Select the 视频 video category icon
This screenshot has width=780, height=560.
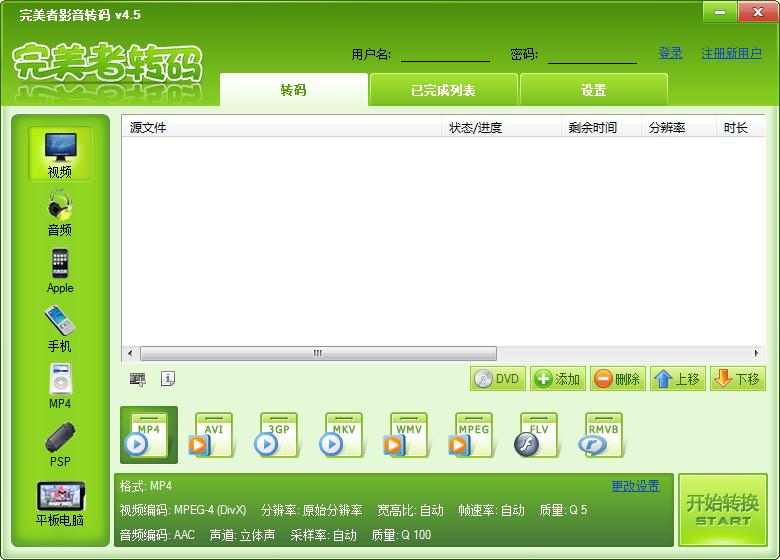60,154
